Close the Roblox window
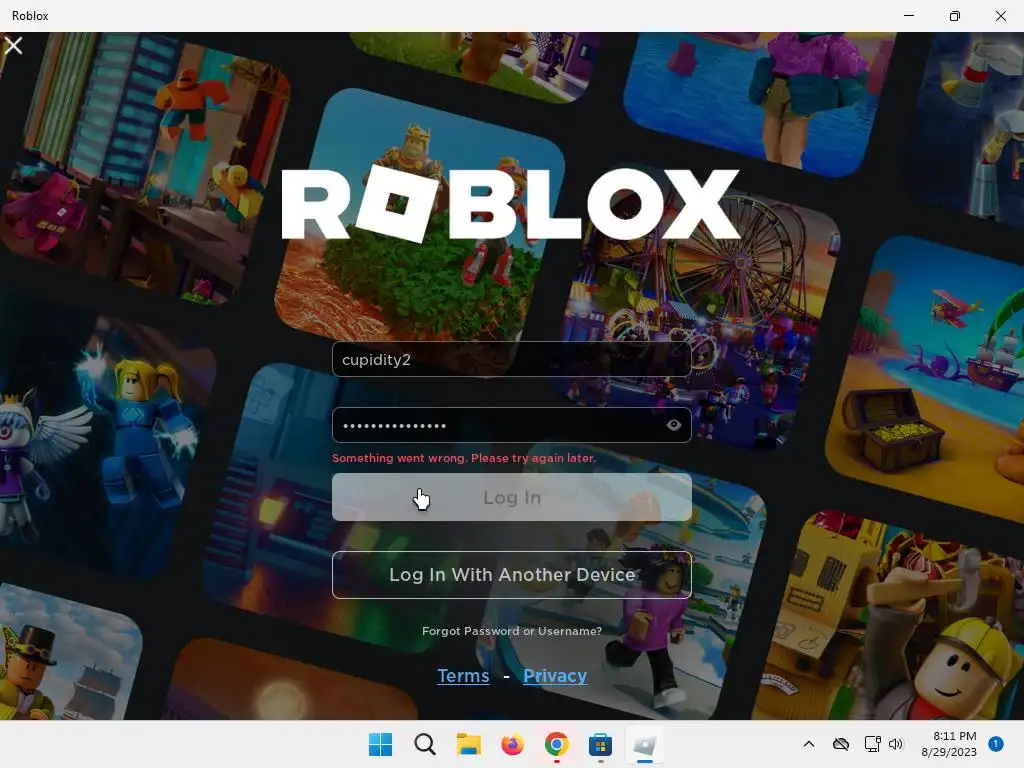The height and width of the screenshot is (768, 1024). (1000, 16)
